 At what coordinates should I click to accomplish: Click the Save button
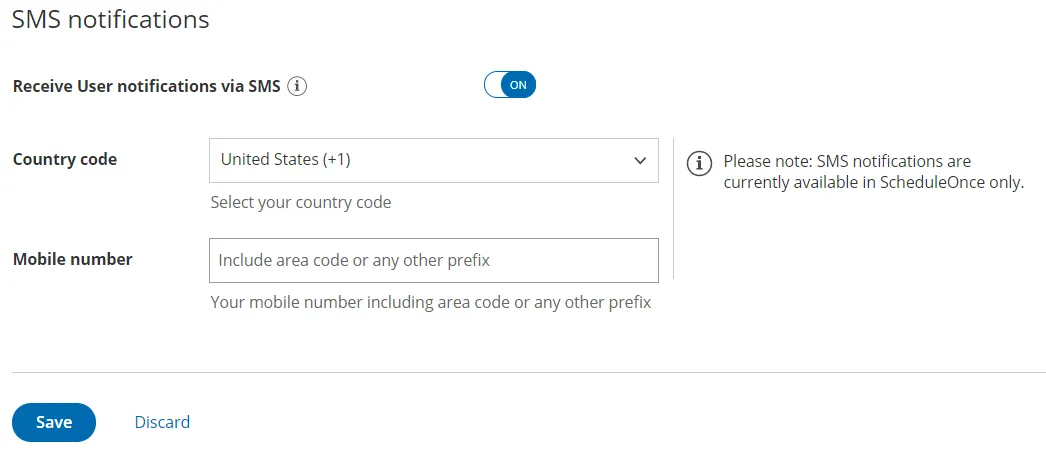click(x=54, y=422)
